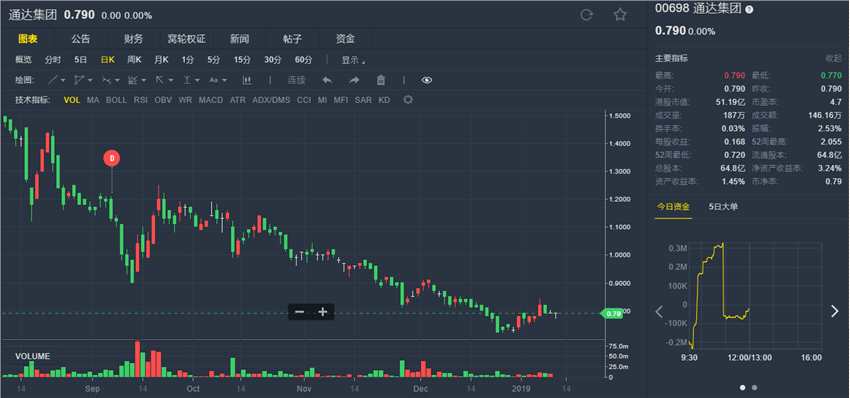Image resolution: width=850 pixels, height=398 pixels.
Task: Switch to the 5日大单 tab
Action: pyautogui.click(x=723, y=207)
